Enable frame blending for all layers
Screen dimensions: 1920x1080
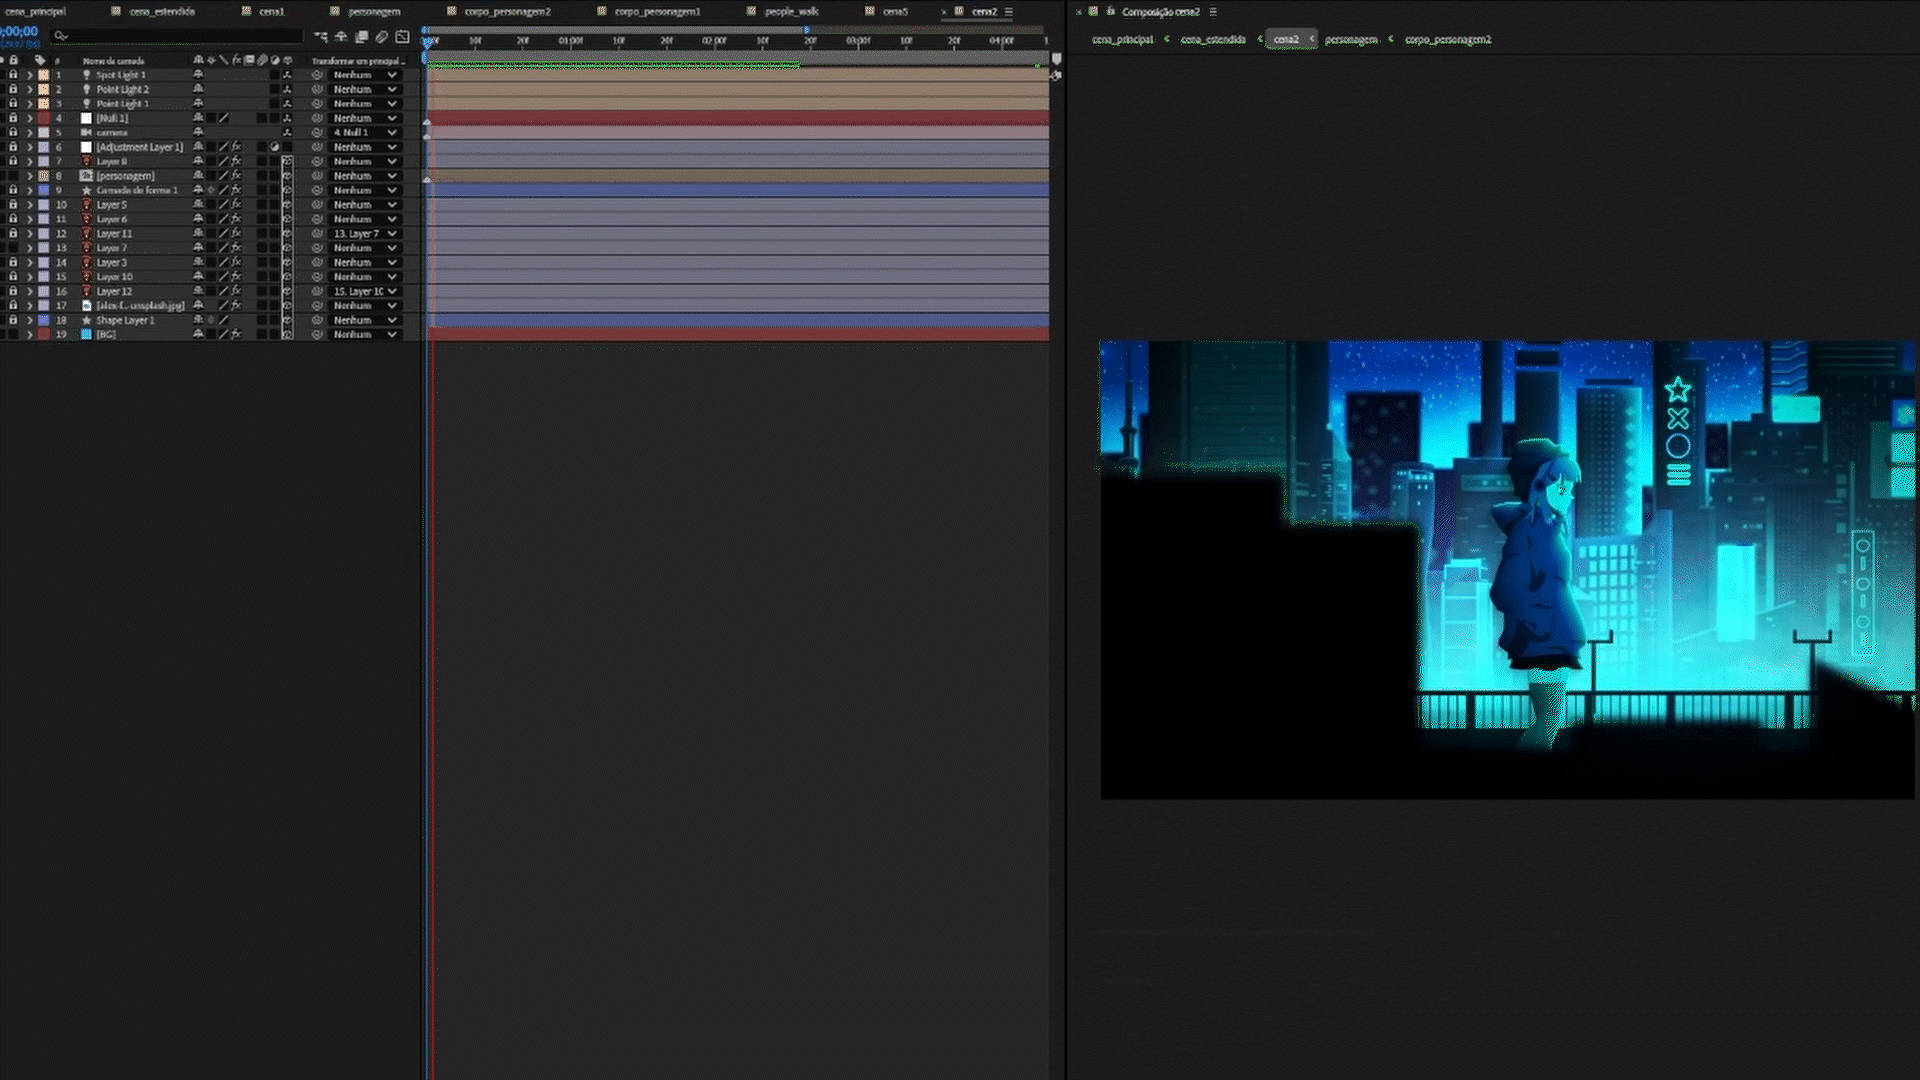361,37
